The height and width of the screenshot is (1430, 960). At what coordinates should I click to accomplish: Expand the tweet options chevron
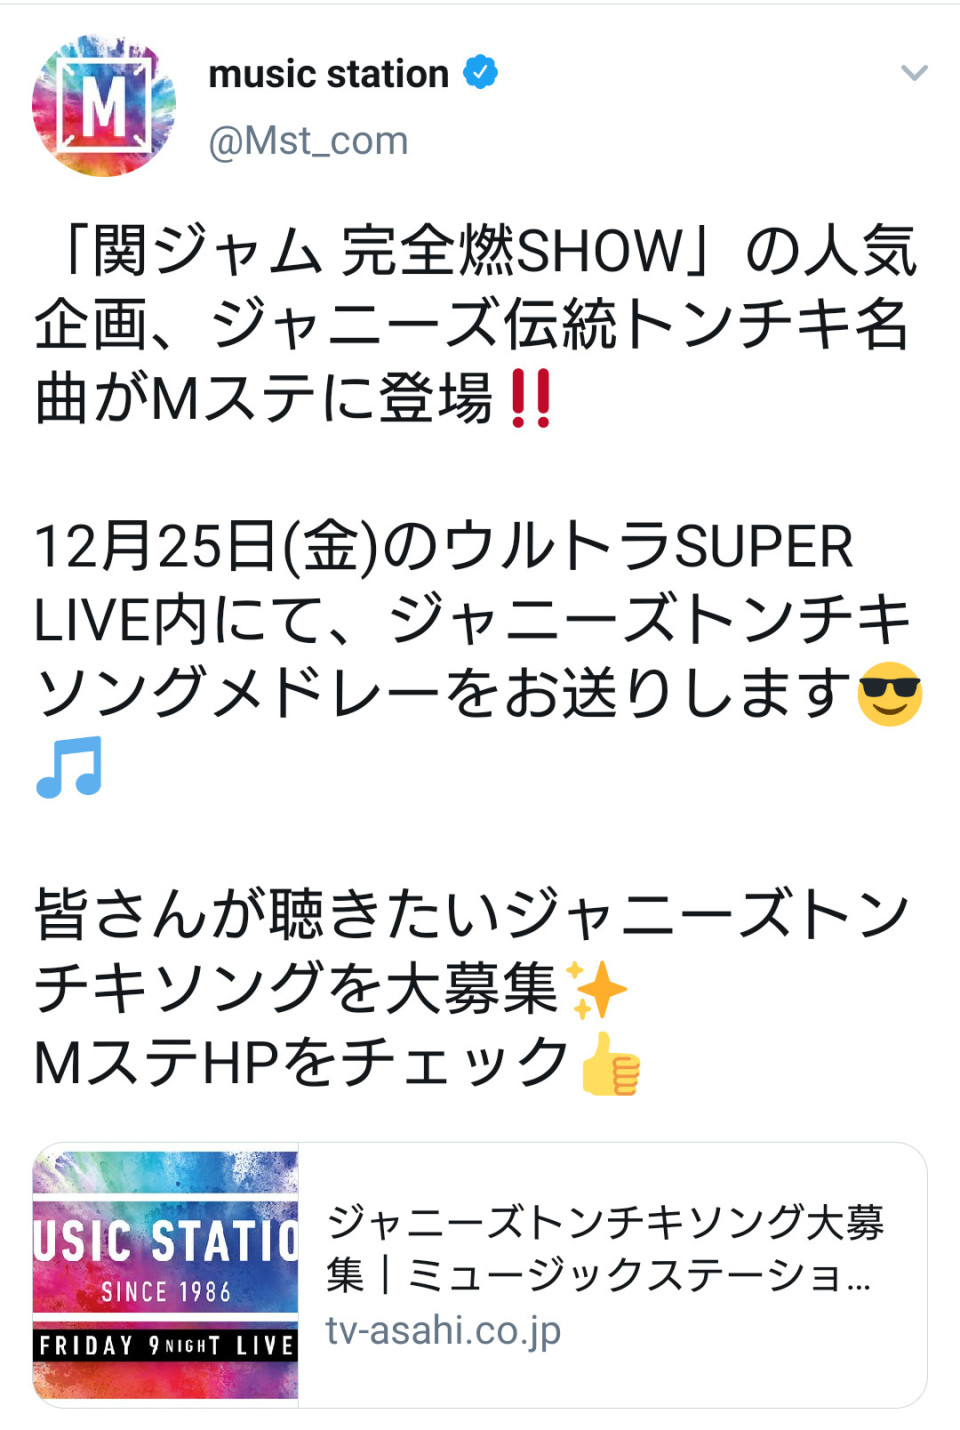(914, 73)
